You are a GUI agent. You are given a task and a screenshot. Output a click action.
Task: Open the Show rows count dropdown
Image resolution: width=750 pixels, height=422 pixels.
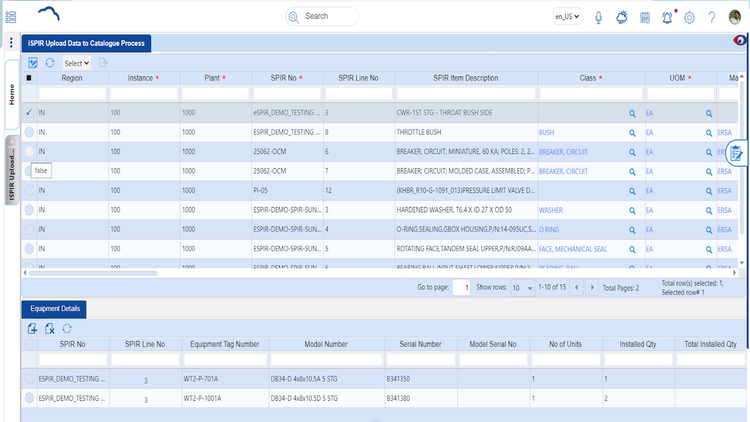(x=522, y=288)
